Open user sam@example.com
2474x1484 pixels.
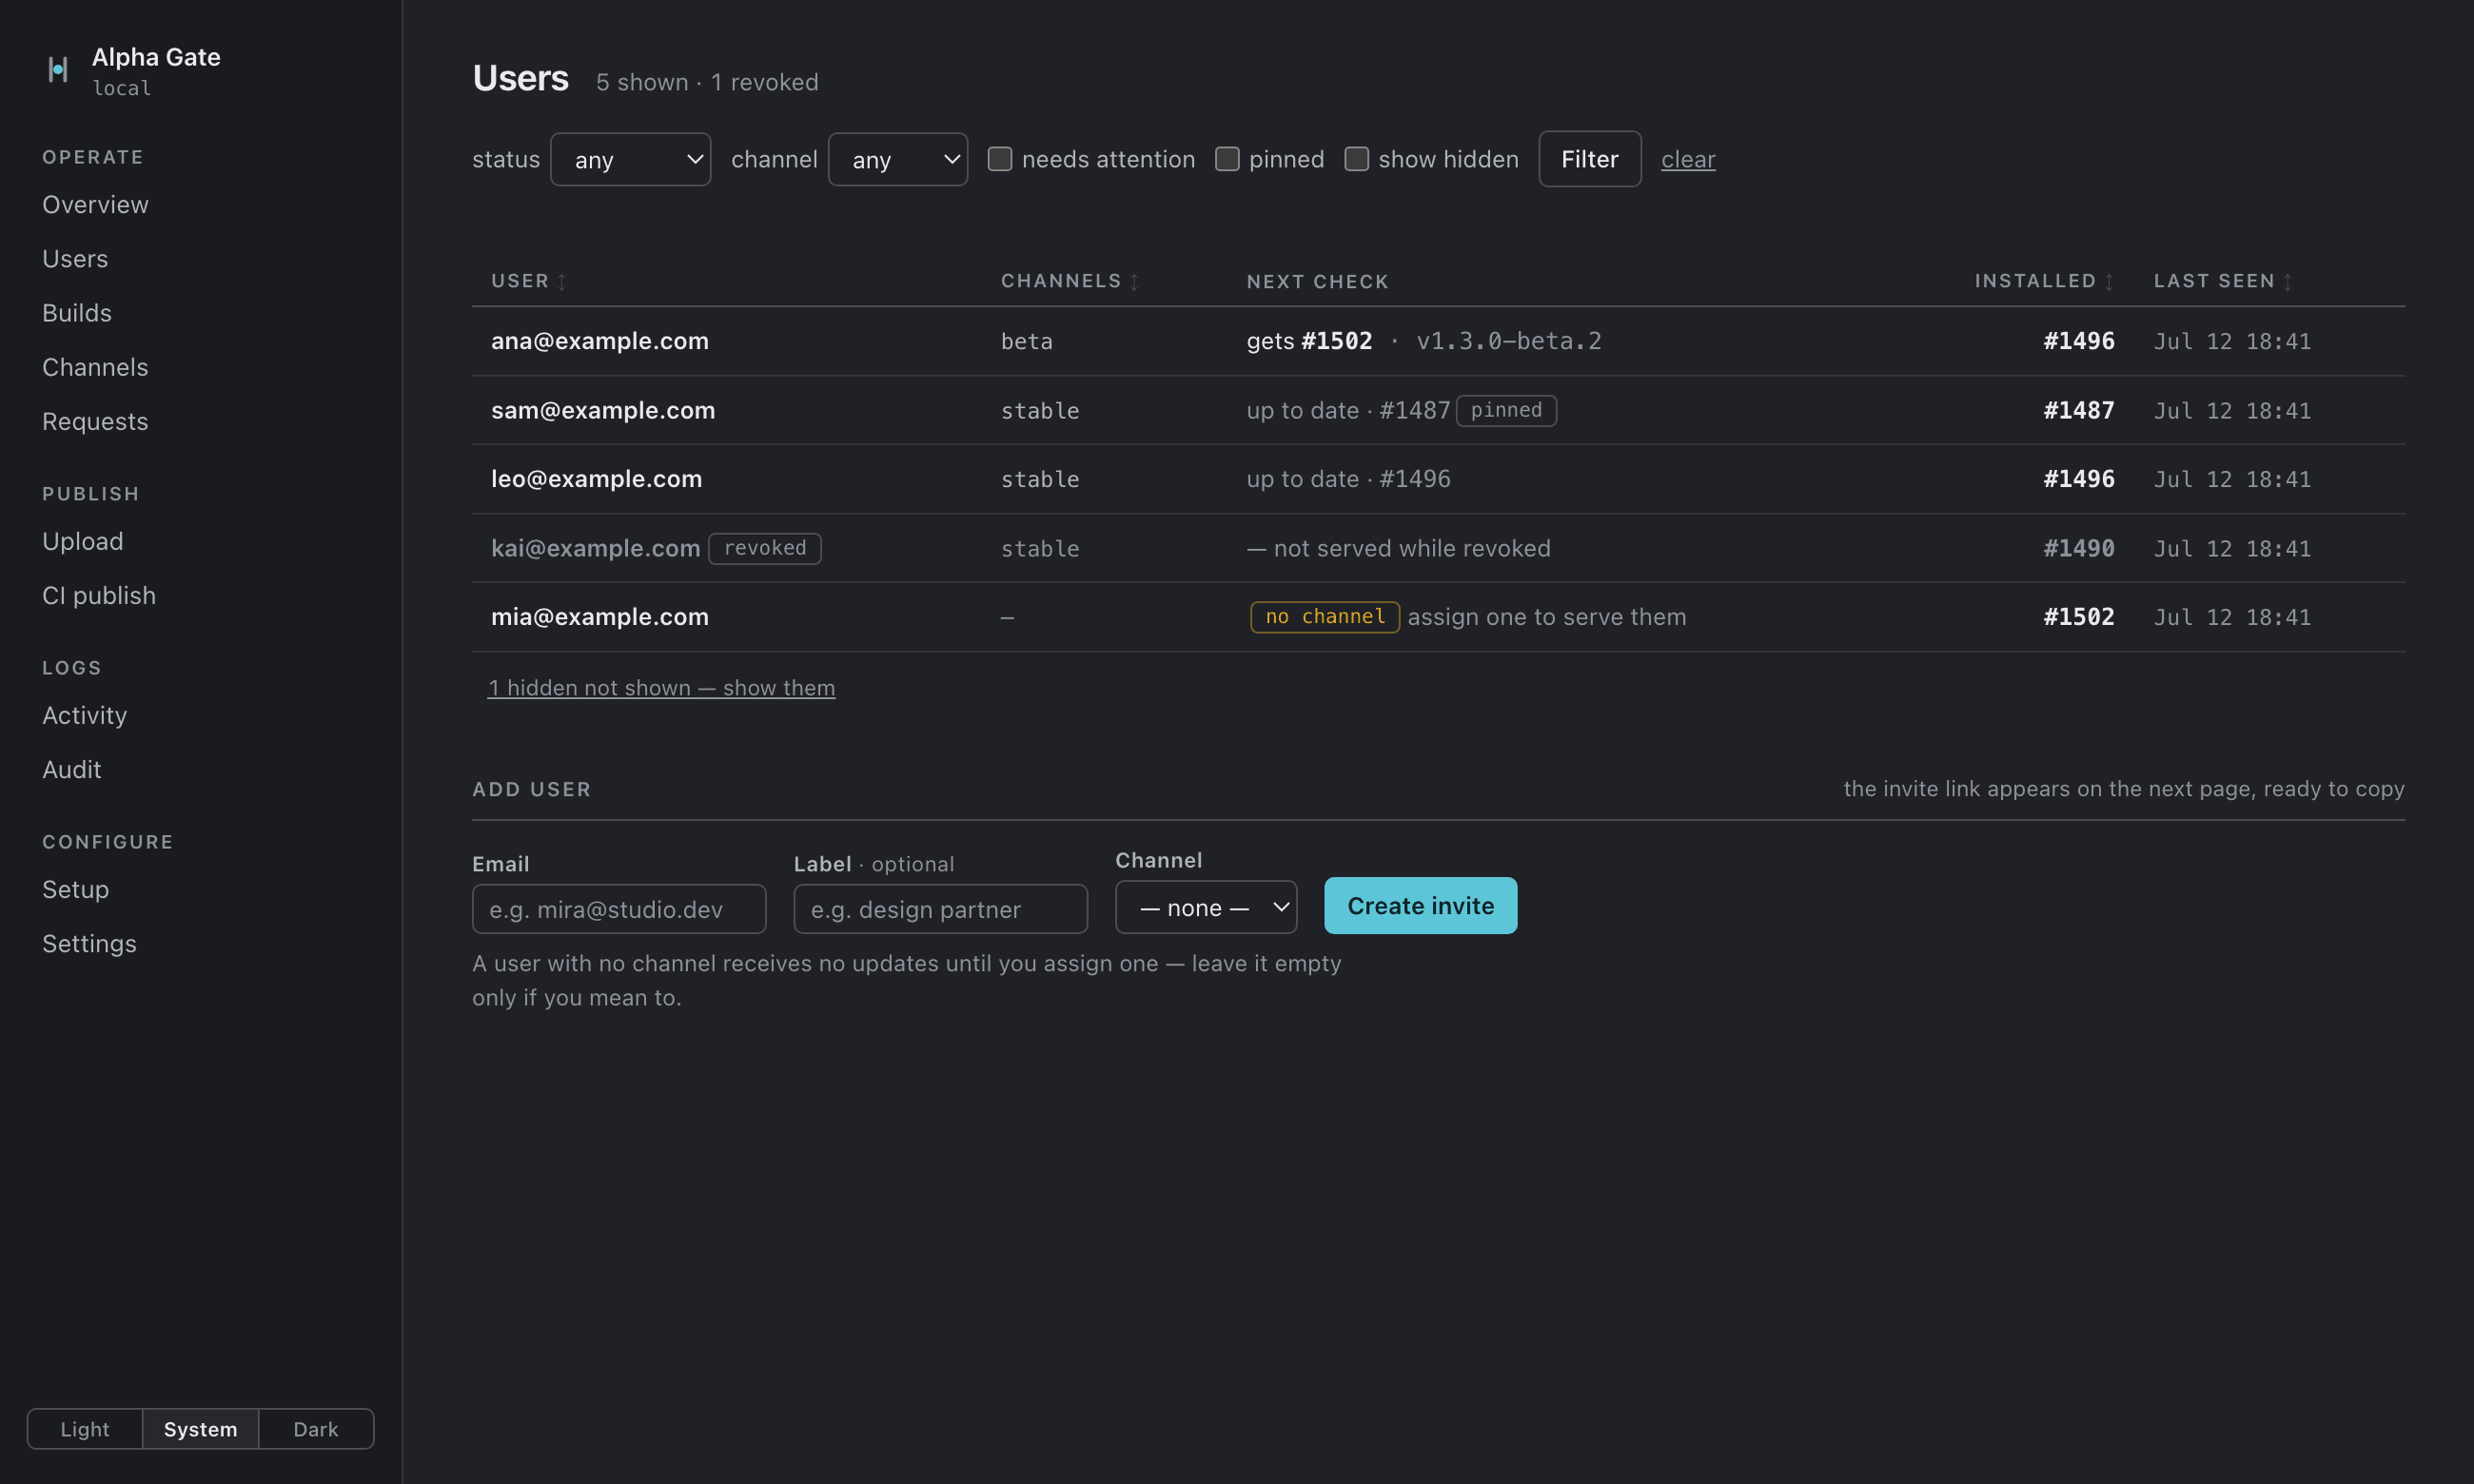pyautogui.click(x=603, y=410)
